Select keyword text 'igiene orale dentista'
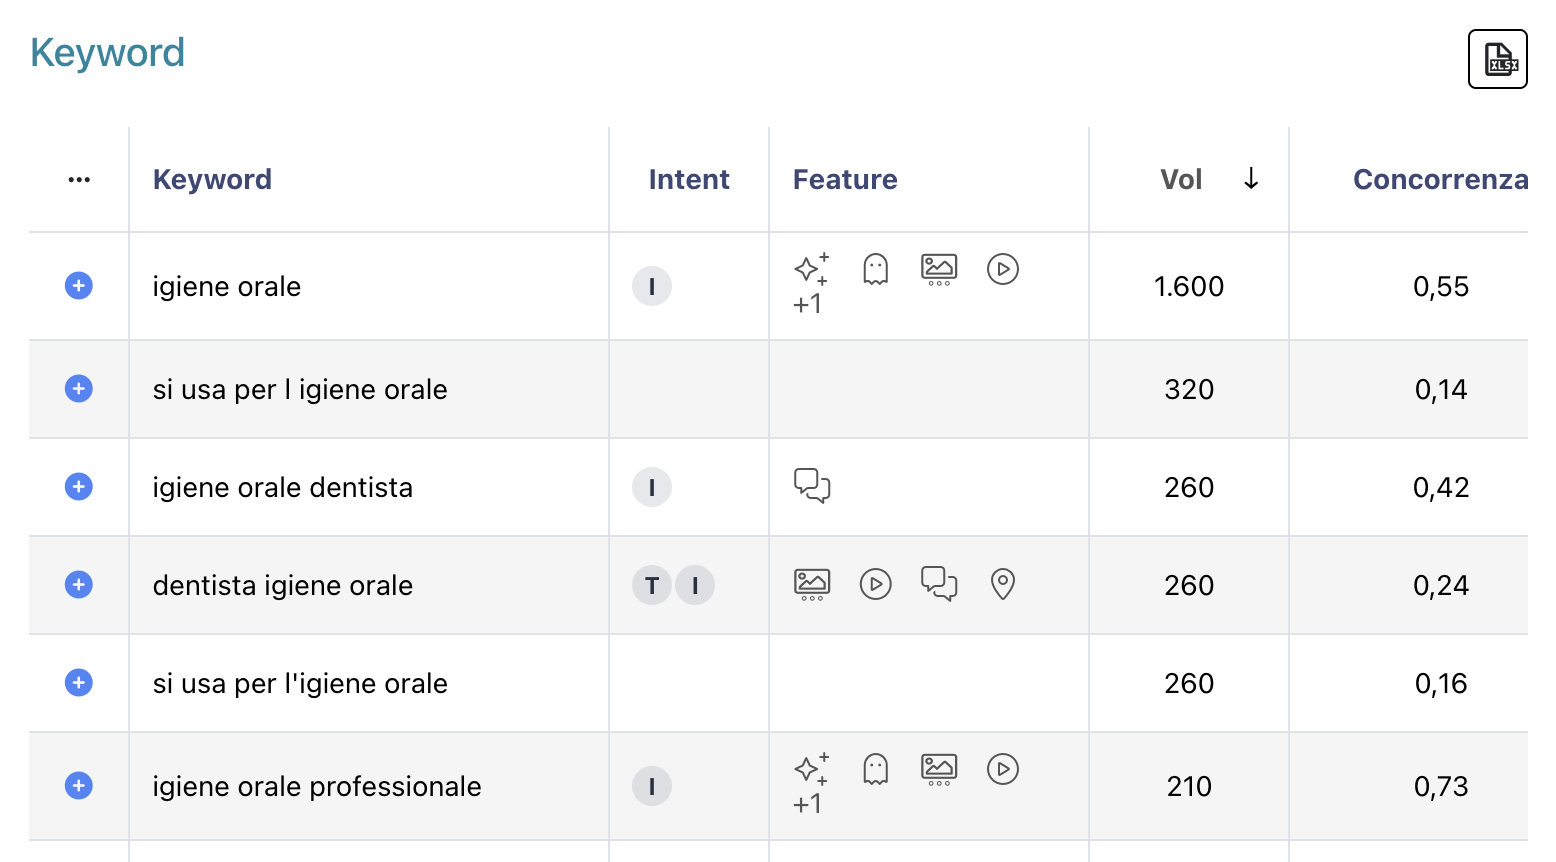1556x862 pixels. pos(283,487)
